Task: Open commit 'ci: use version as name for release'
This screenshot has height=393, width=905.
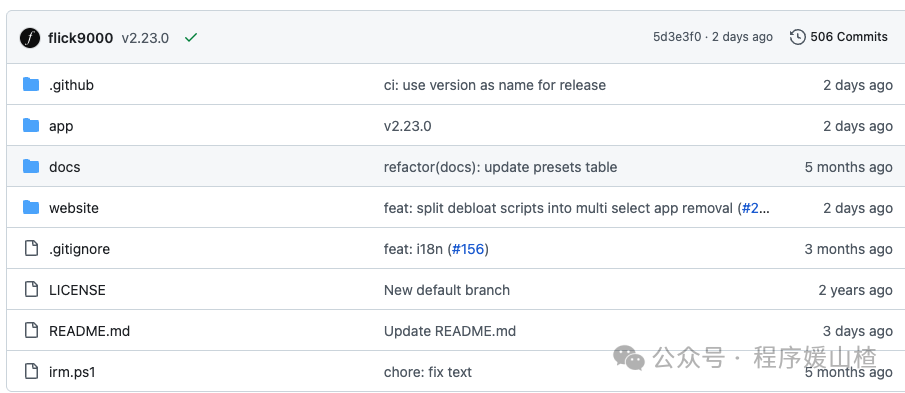Action: click(x=495, y=85)
